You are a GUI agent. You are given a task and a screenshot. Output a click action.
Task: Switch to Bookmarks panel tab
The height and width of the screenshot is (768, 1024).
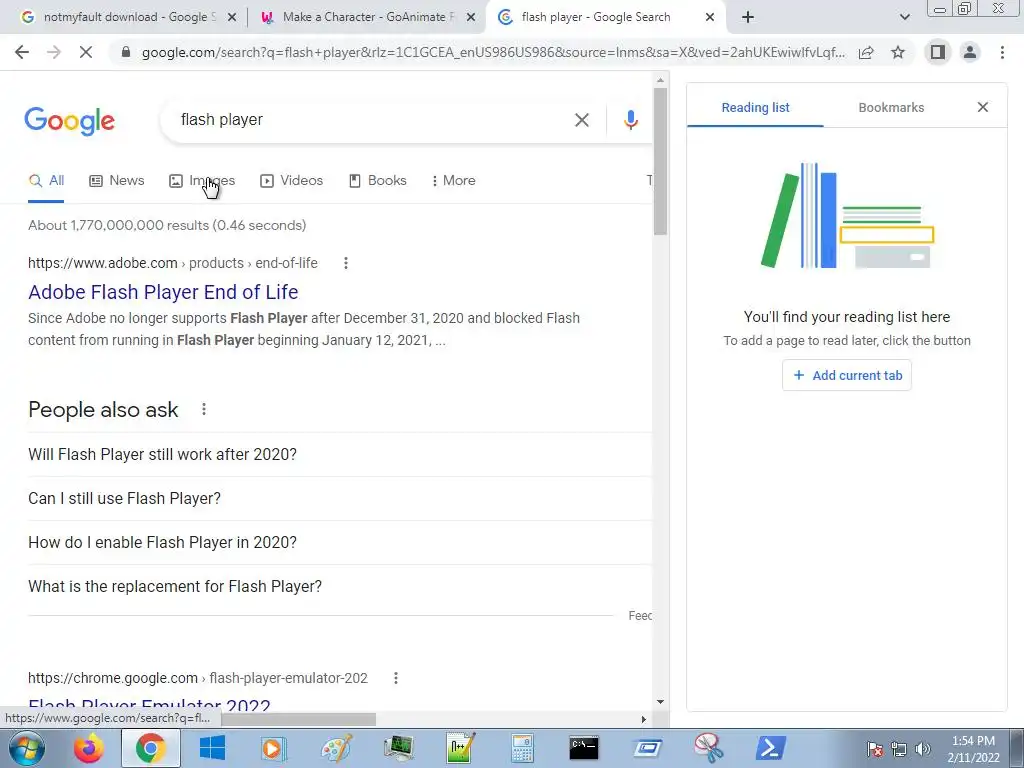pos(891,108)
